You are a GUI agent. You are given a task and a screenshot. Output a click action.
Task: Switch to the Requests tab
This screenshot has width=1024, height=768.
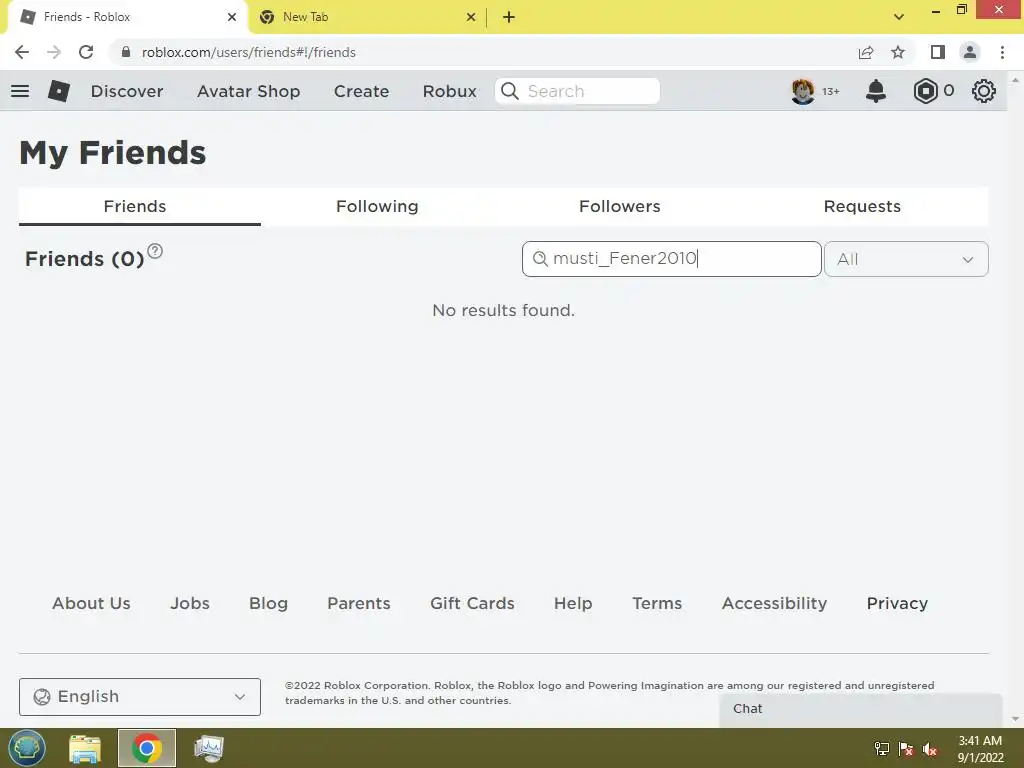pos(862,206)
